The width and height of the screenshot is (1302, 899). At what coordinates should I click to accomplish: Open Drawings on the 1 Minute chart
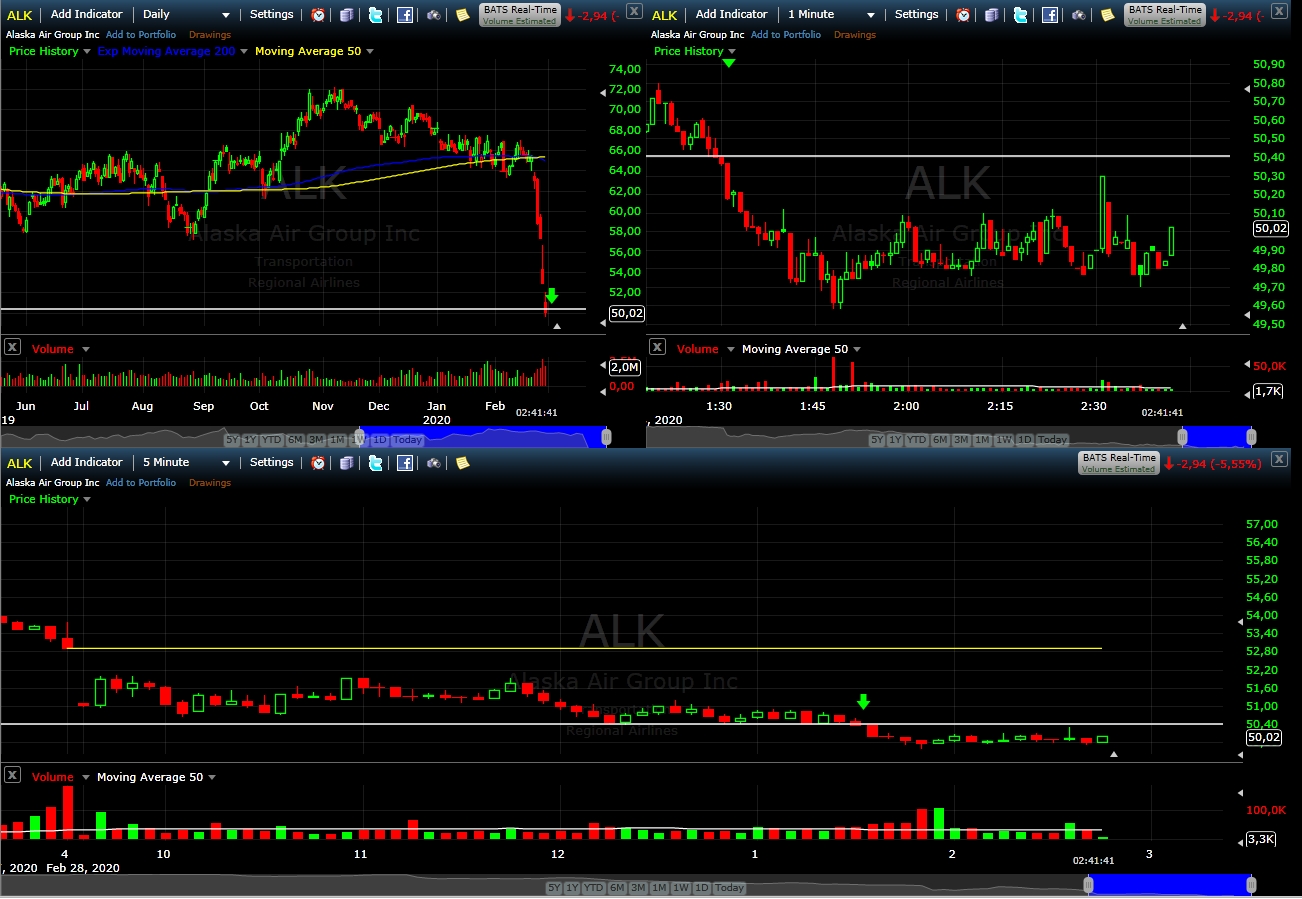(x=855, y=35)
